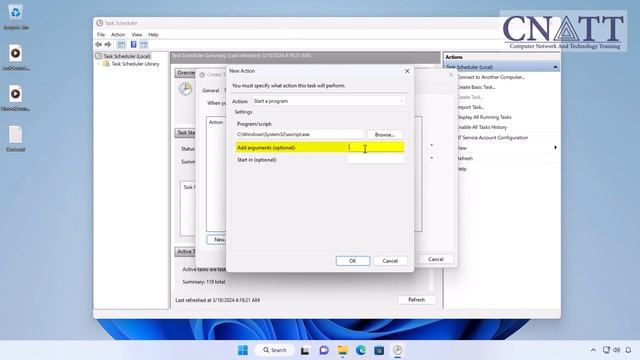Open the Action dropdown showing Start a program
640x360 pixels.
tap(328, 101)
